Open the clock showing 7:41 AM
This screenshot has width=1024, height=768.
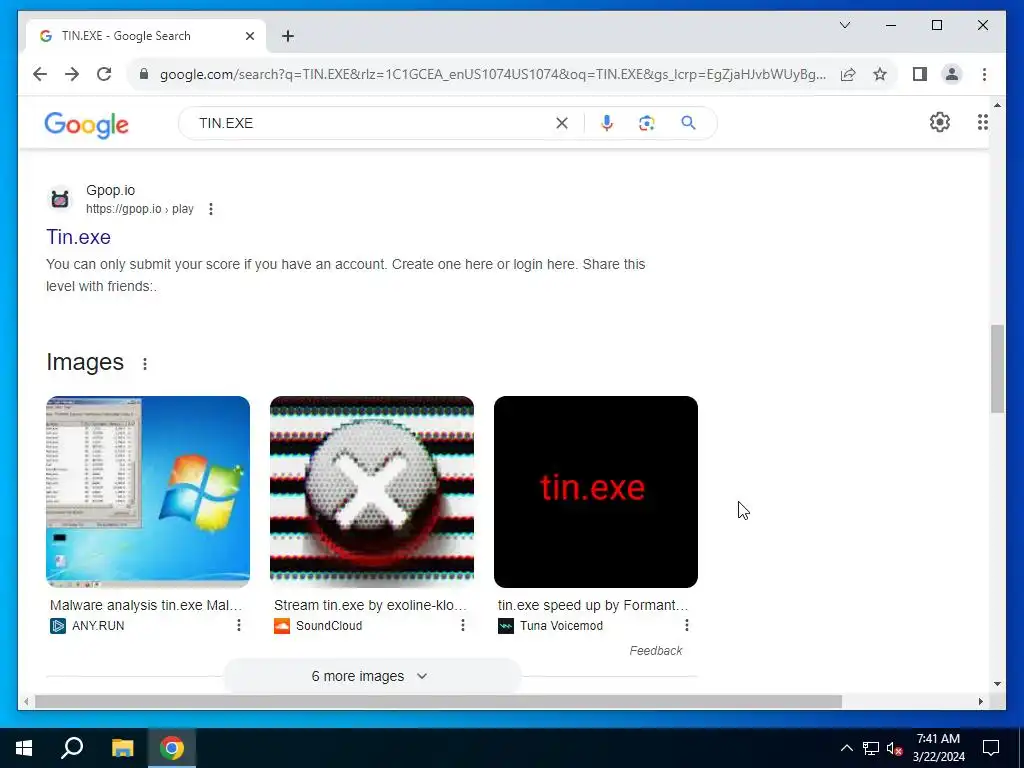pos(938,748)
